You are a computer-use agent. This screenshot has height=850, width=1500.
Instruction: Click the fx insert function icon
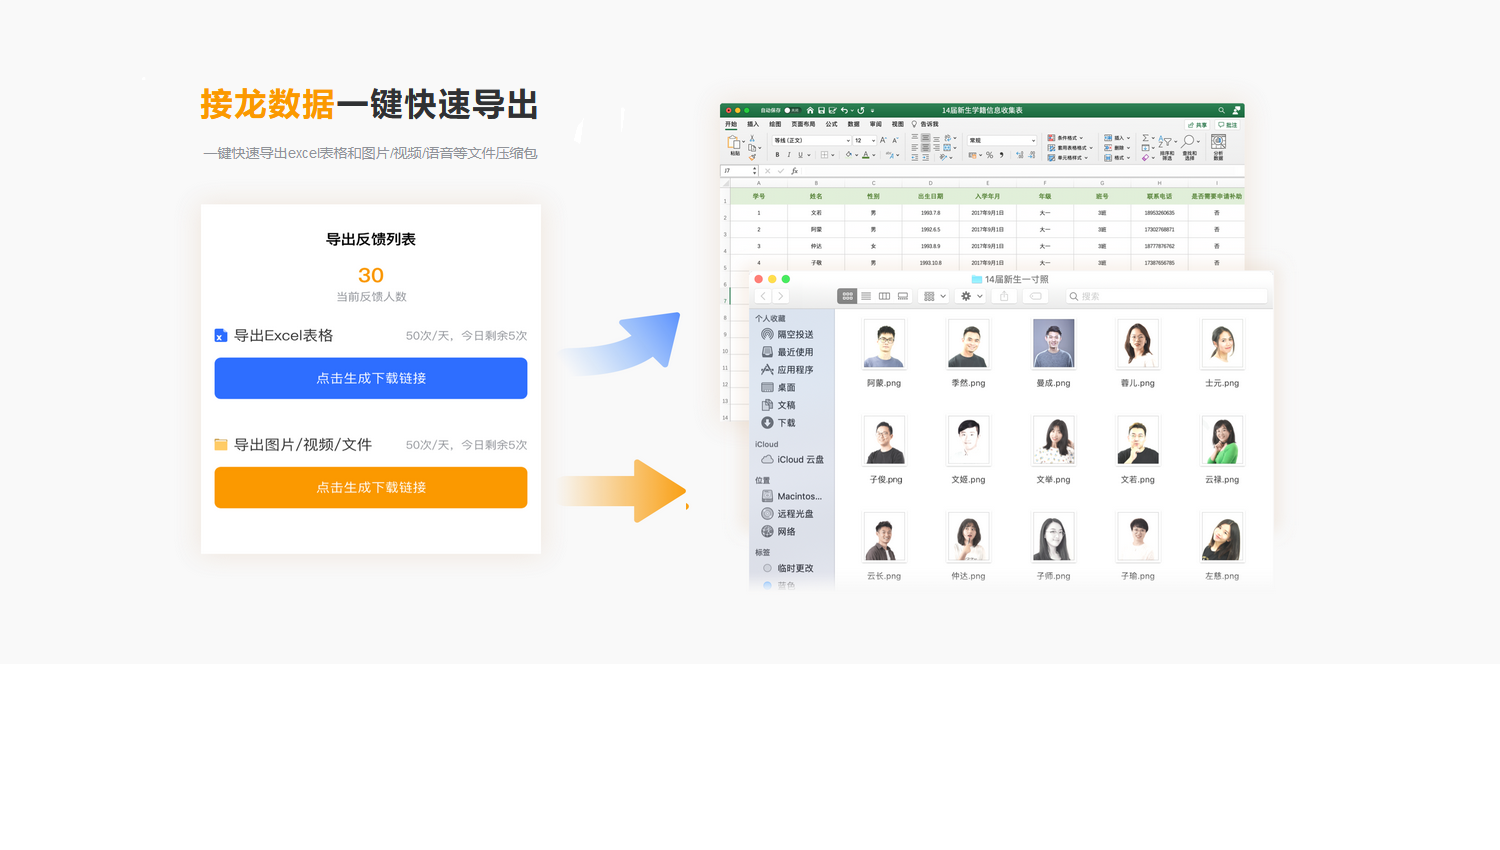click(794, 171)
